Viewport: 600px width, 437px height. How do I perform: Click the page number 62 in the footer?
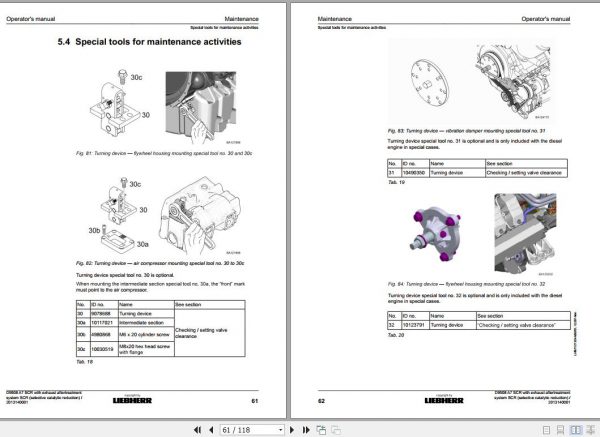(x=321, y=401)
